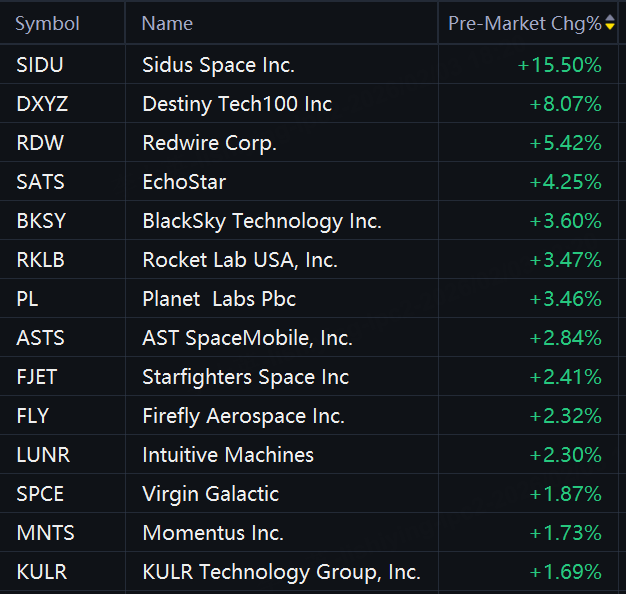Open Firefly Aerospace Inc. row
The image size is (626, 594).
tap(243, 416)
